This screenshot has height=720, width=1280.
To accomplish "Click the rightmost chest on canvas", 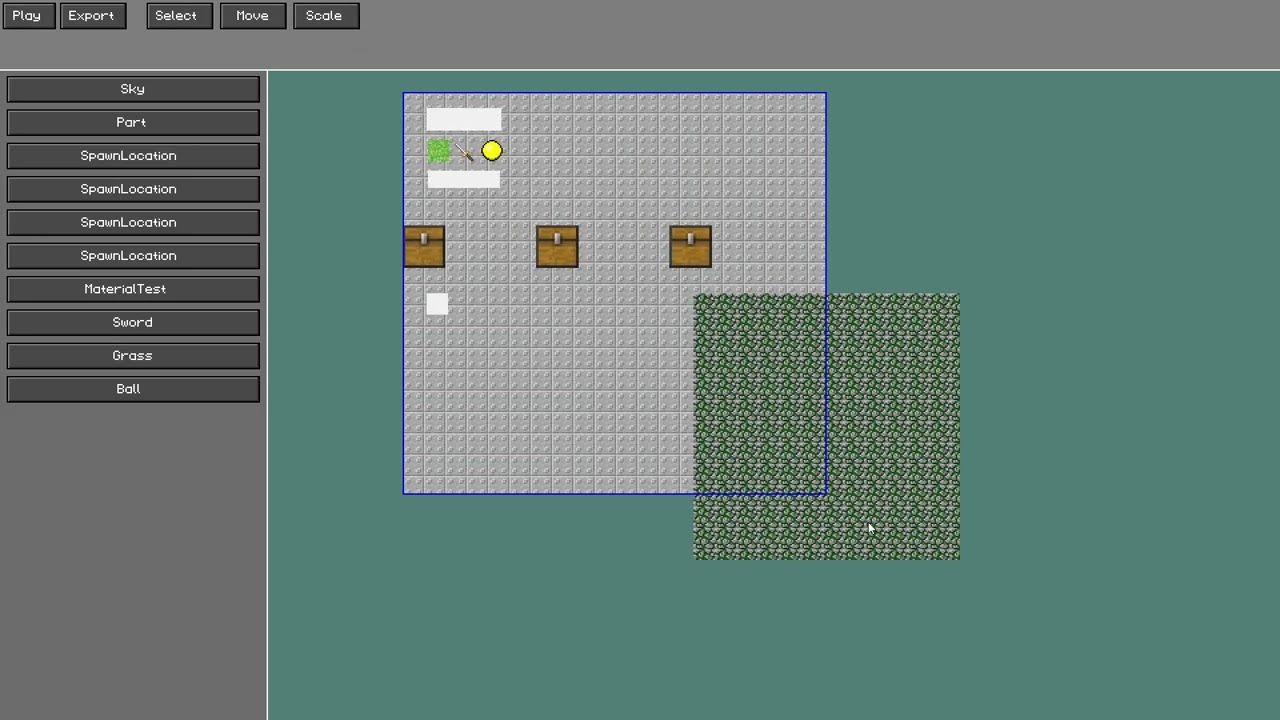I will pos(690,247).
